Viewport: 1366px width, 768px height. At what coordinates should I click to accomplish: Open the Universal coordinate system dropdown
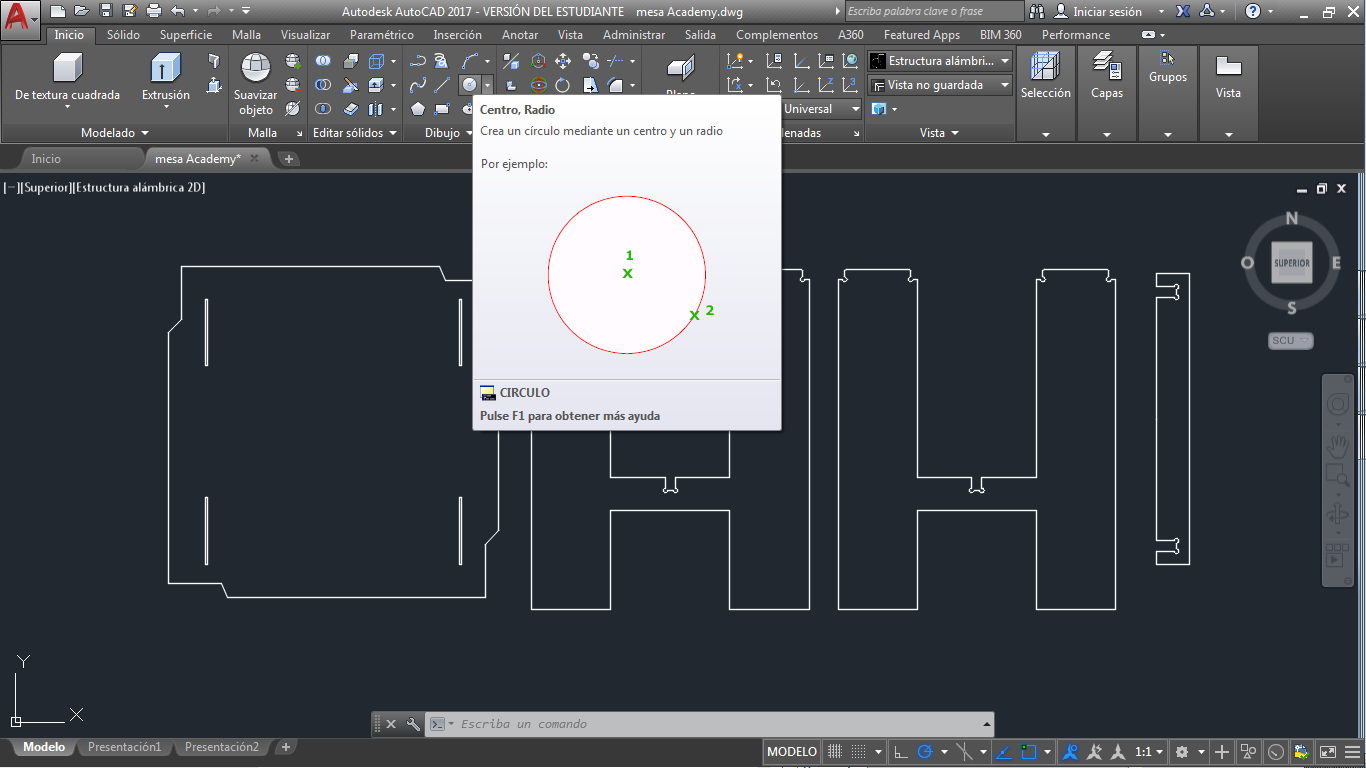click(821, 109)
